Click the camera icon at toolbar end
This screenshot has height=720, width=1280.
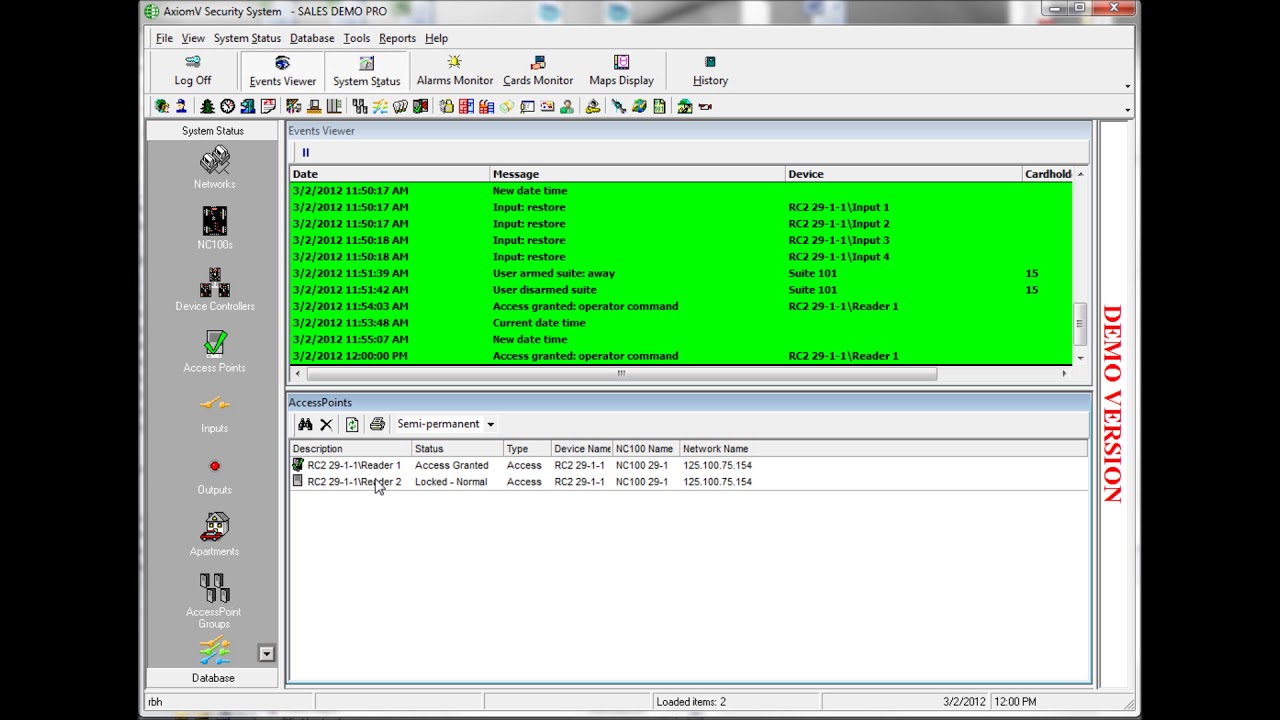(x=704, y=106)
